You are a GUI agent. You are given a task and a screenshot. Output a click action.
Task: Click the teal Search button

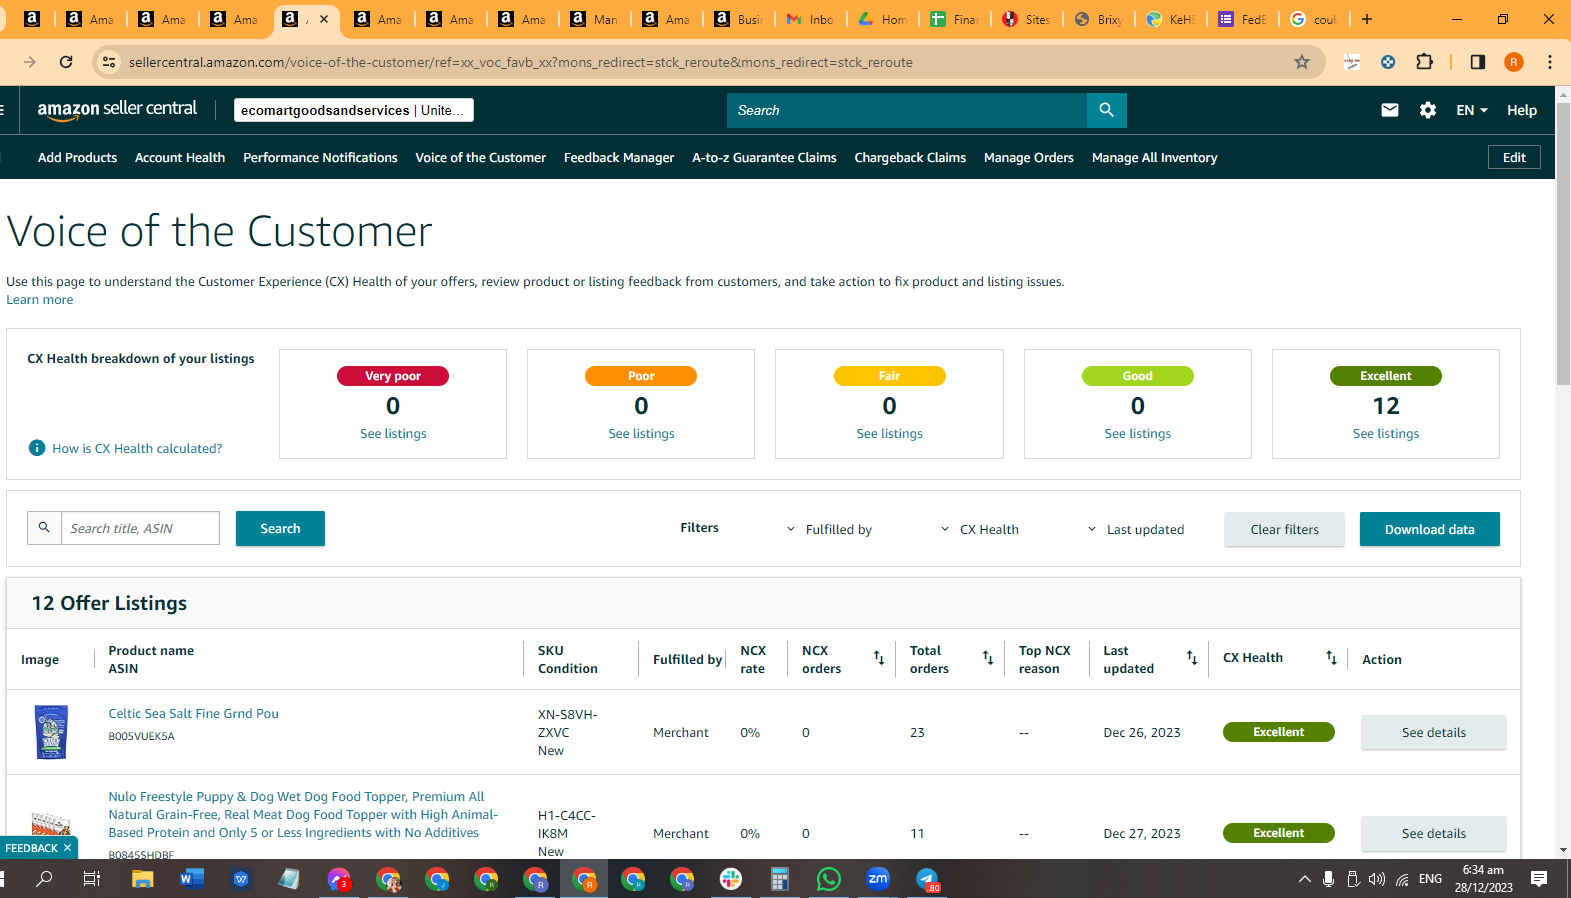point(280,528)
